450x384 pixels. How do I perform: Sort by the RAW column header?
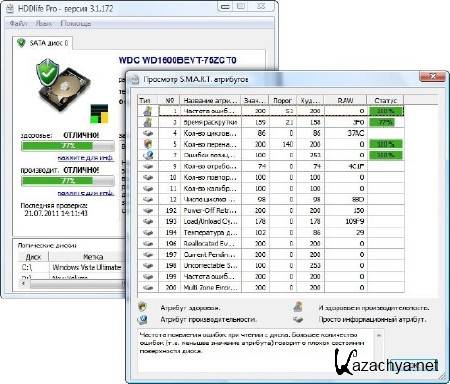pos(346,100)
